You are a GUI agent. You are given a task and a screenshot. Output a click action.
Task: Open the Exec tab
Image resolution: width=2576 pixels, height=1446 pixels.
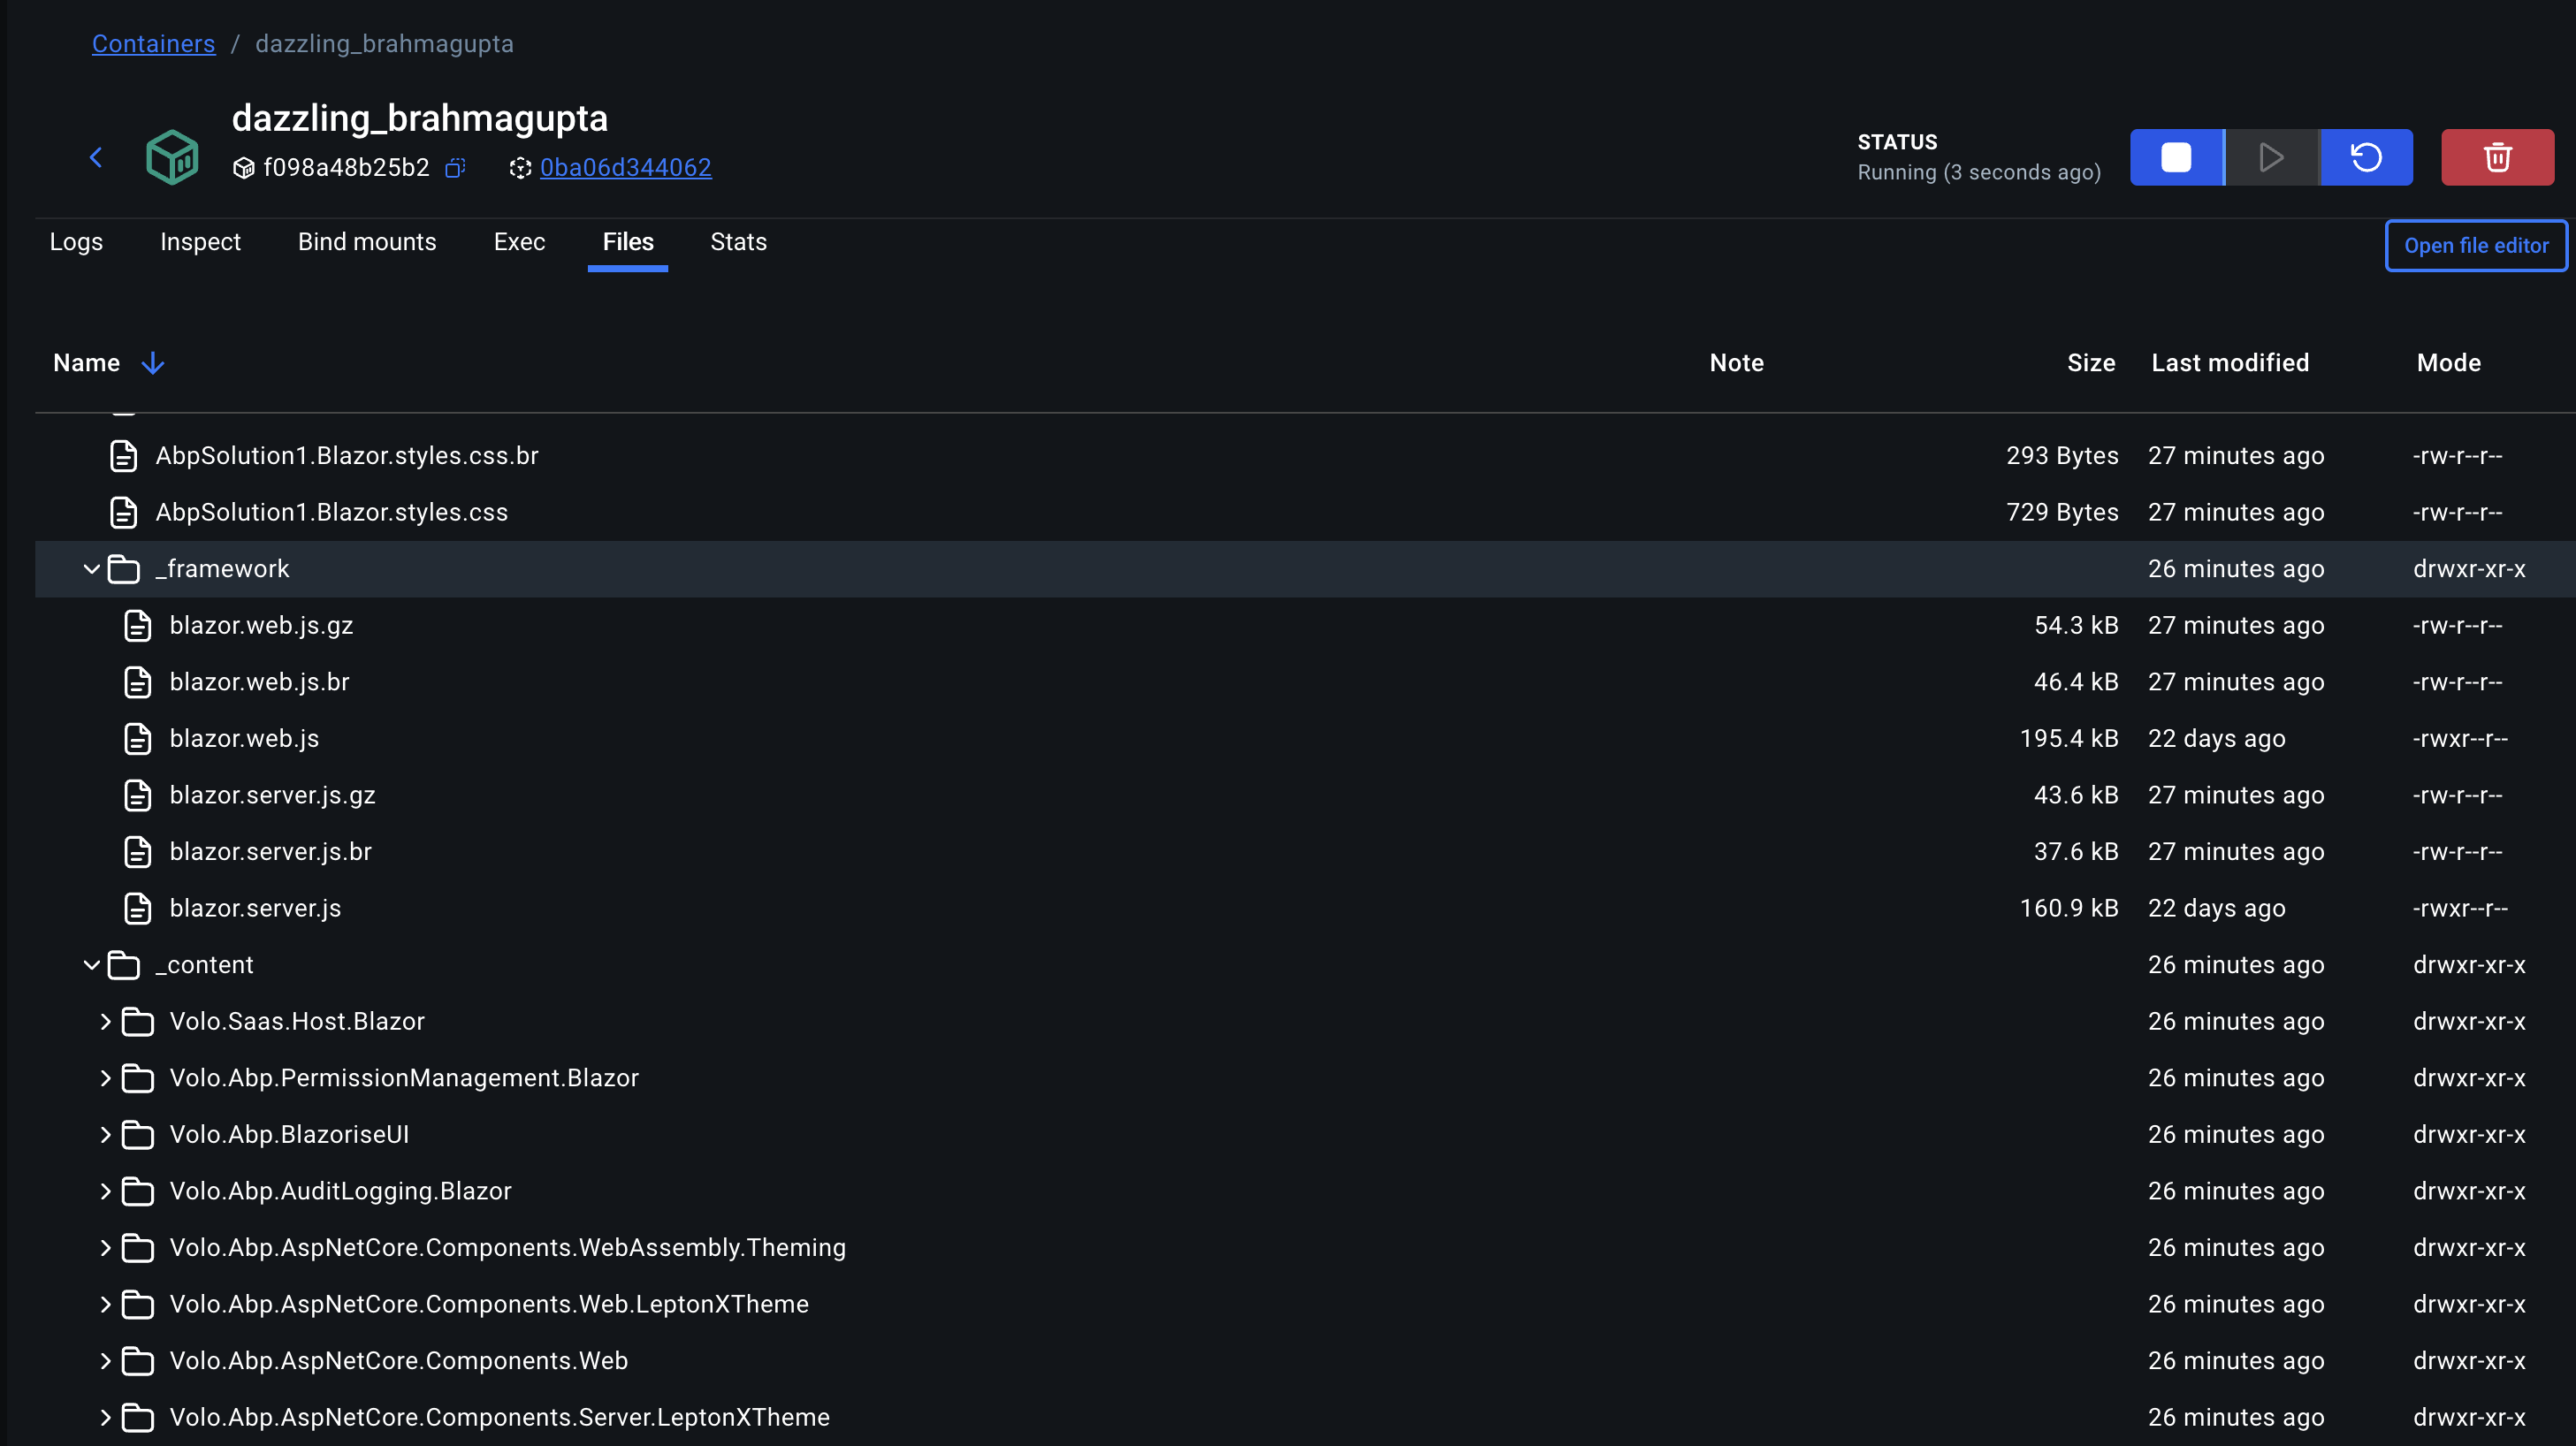pyautogui.click(x=519, y=242)
